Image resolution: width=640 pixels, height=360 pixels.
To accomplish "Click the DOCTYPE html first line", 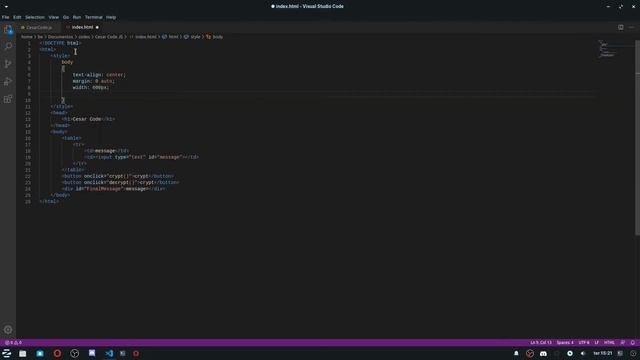I will coord(60,43).
